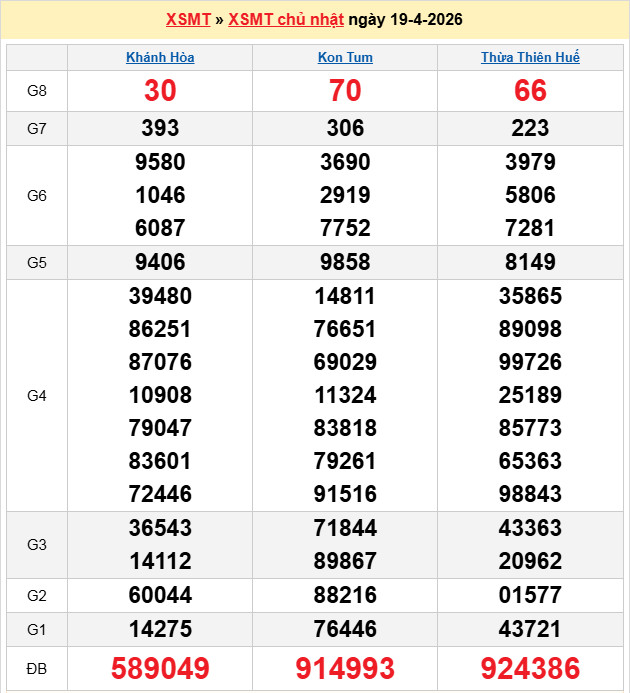The image size is (630, 693).
Task: Select the G8 number 66 for Thừa Thiên Huế
Action: tap(530, 91)
